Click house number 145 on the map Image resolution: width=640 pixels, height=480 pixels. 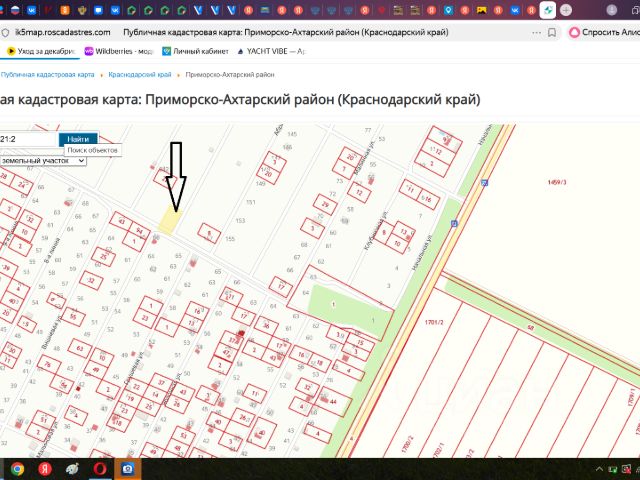292,134
